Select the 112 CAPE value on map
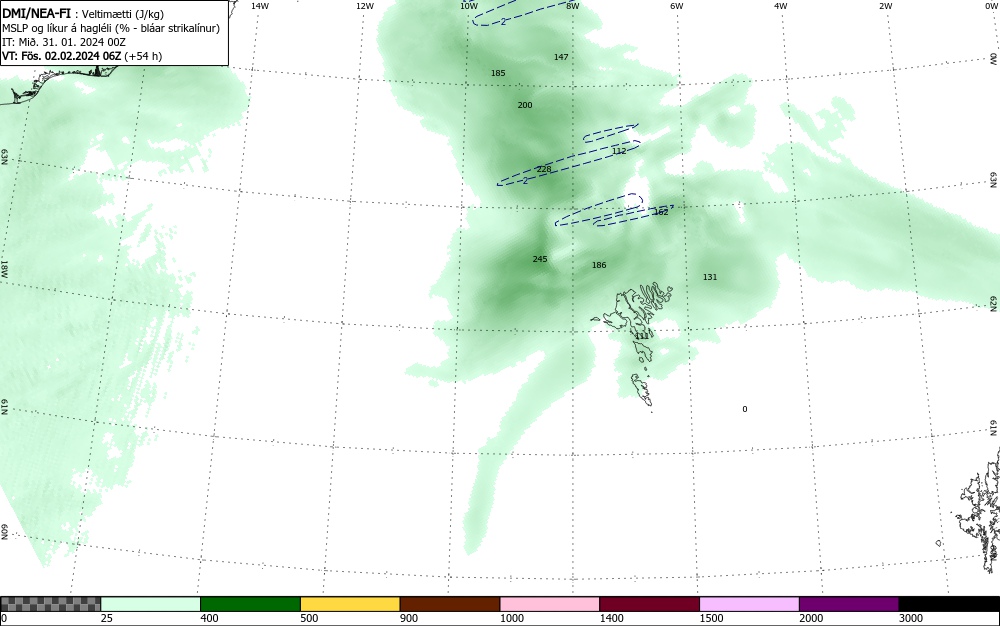The width and height of the screenshot is (1000, 626). point(619,151)
